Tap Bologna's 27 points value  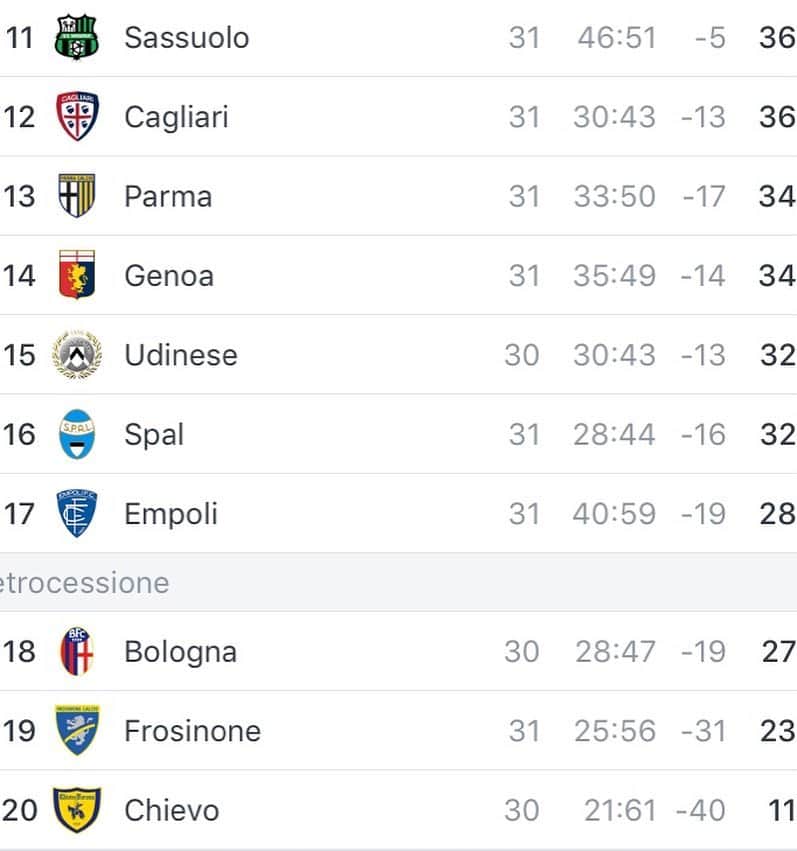pyautogui.click(x=778, y=651)
